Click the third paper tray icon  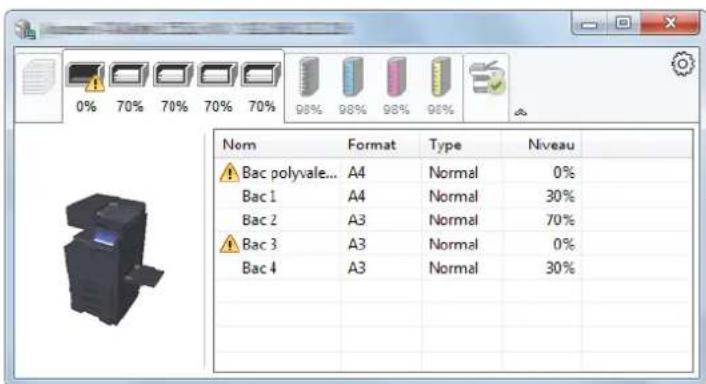[173, 75]
